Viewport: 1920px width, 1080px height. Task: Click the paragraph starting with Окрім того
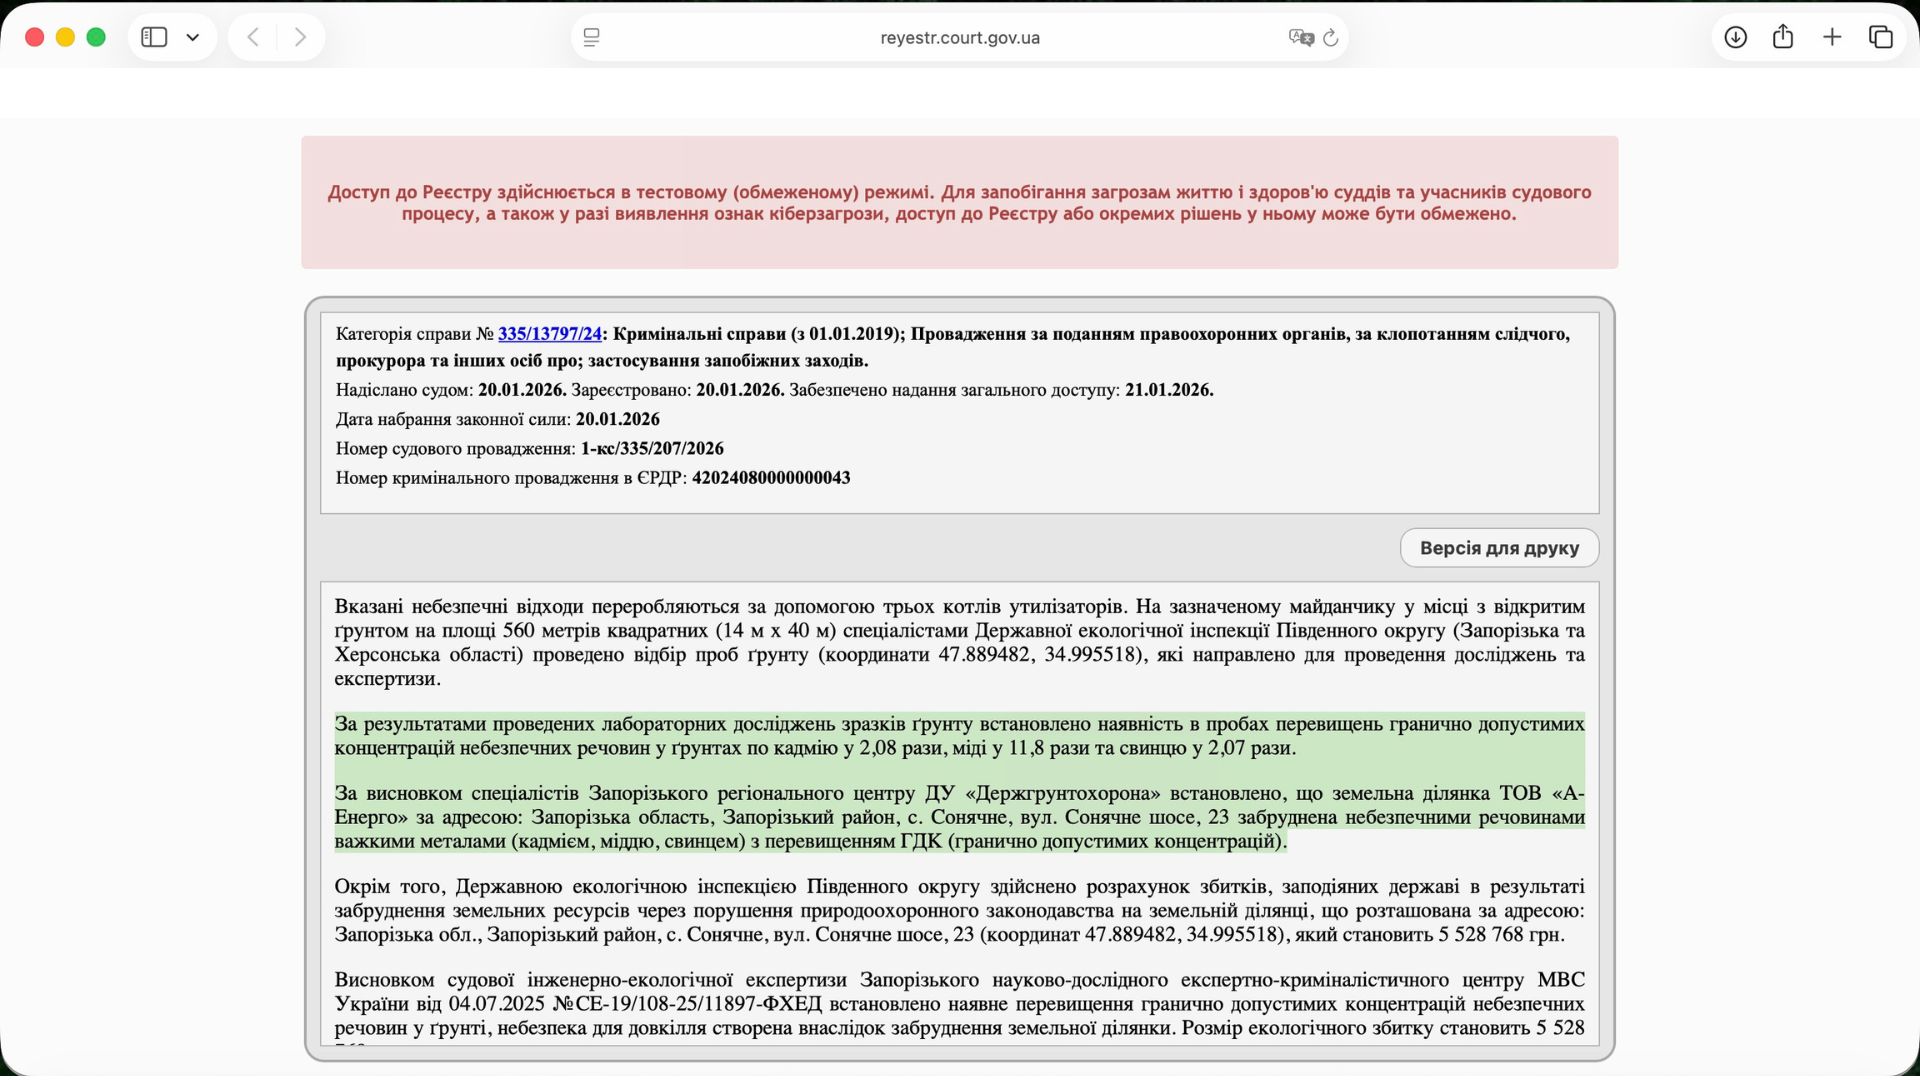pos(959,910)
